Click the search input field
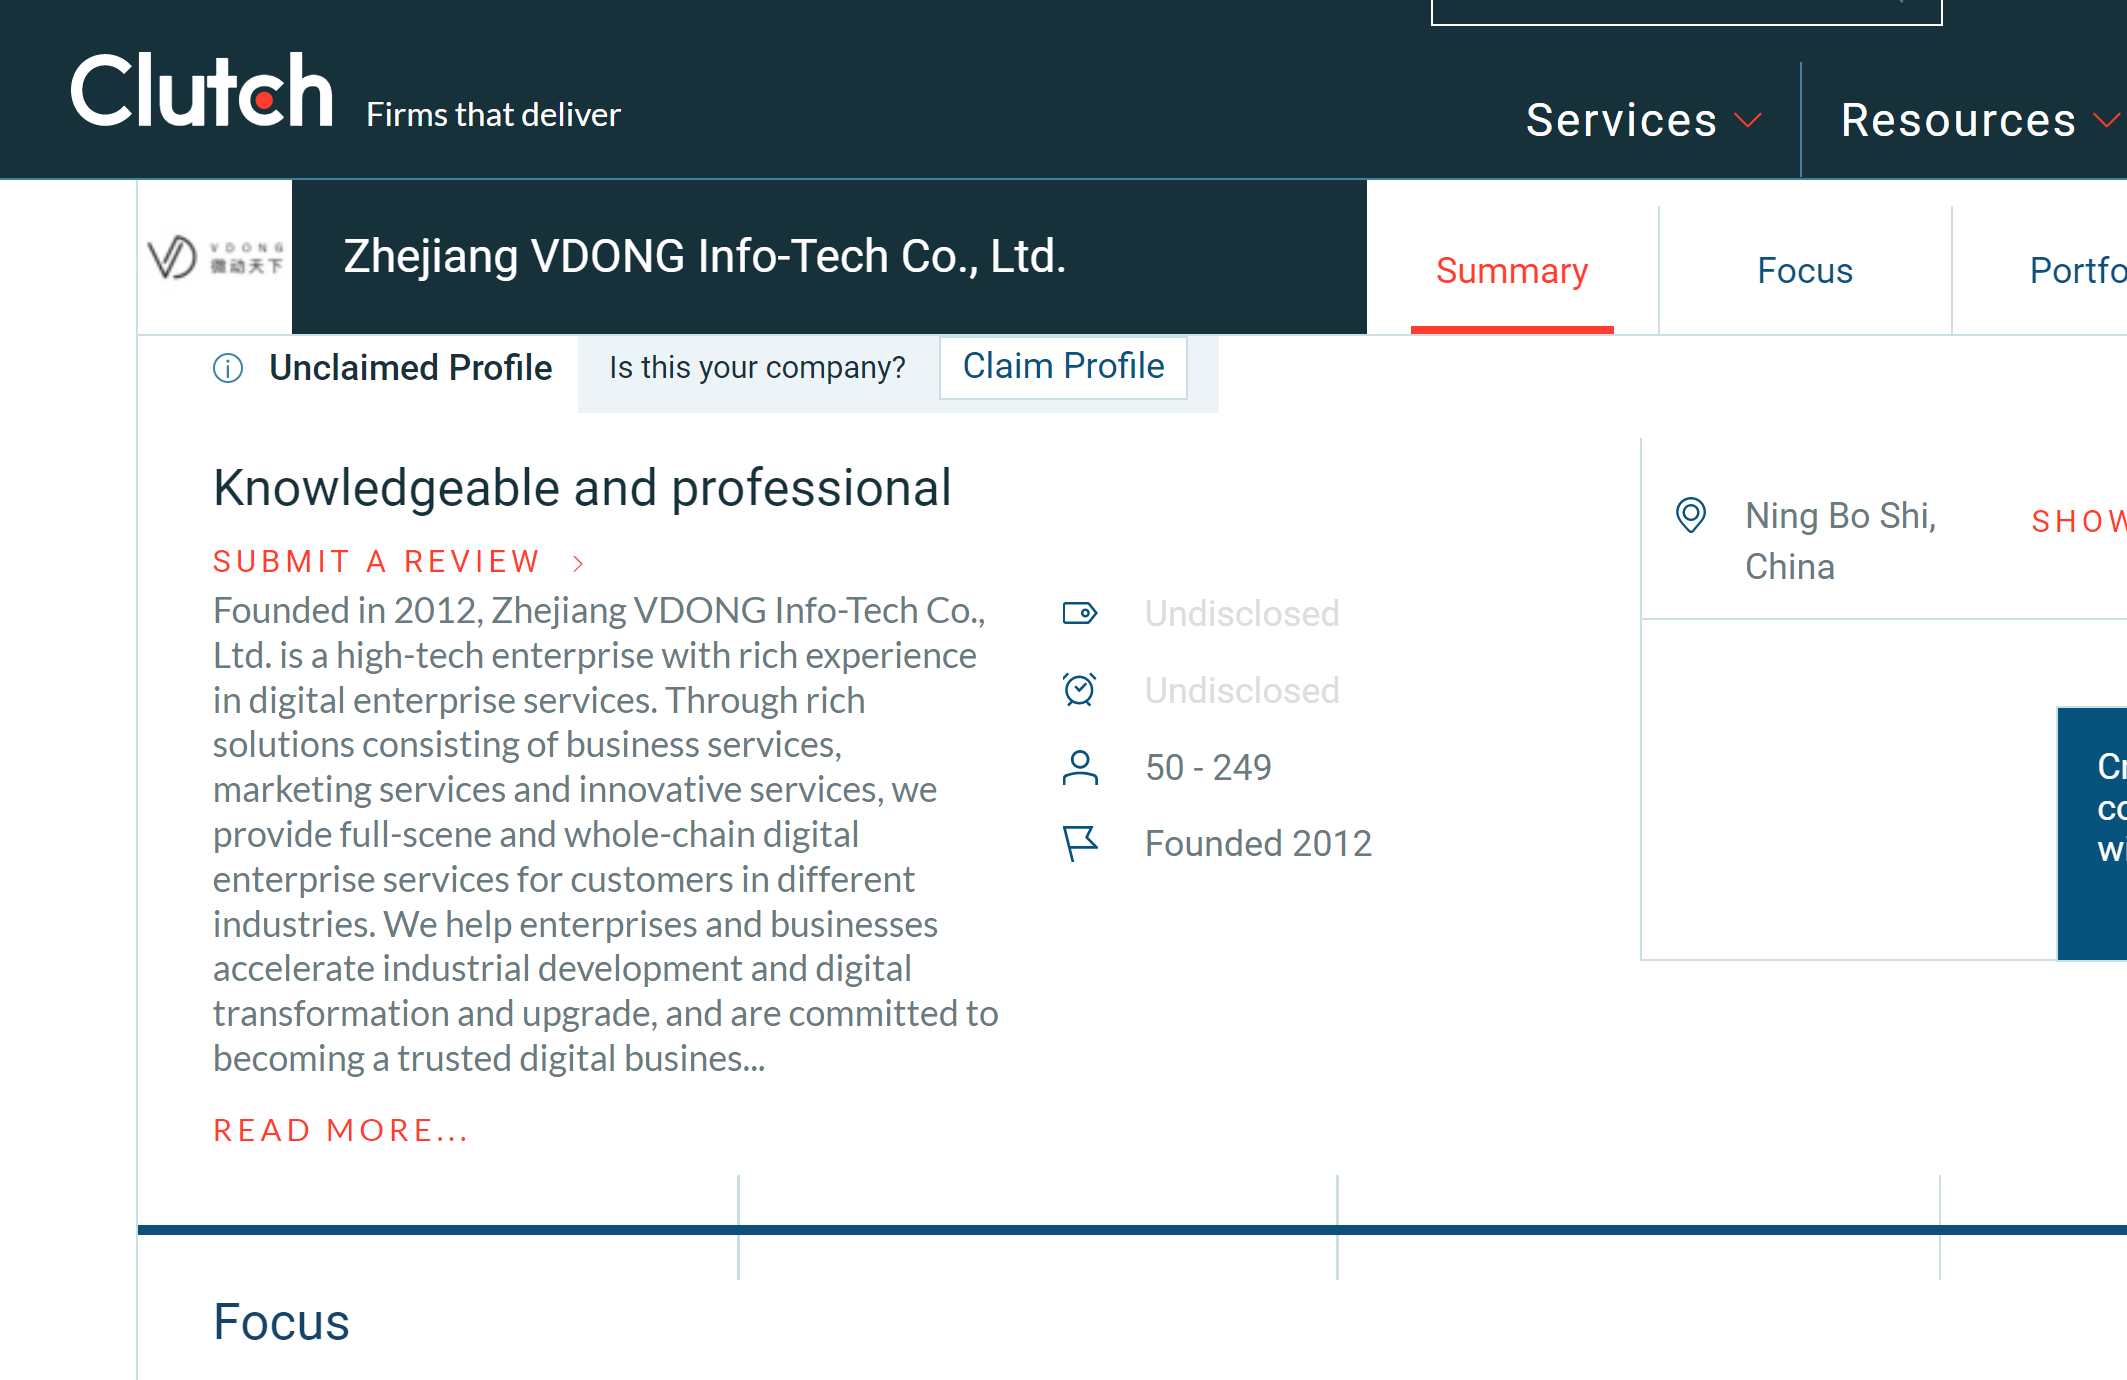 click(1660, 10)
